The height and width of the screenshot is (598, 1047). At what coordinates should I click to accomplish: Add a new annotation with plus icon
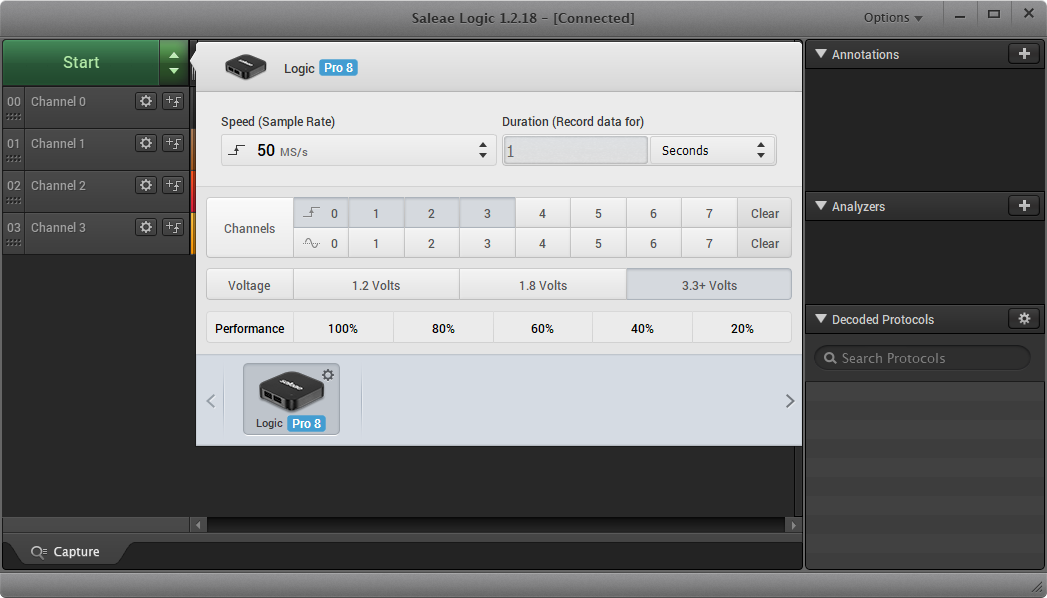click(1024, 54)
